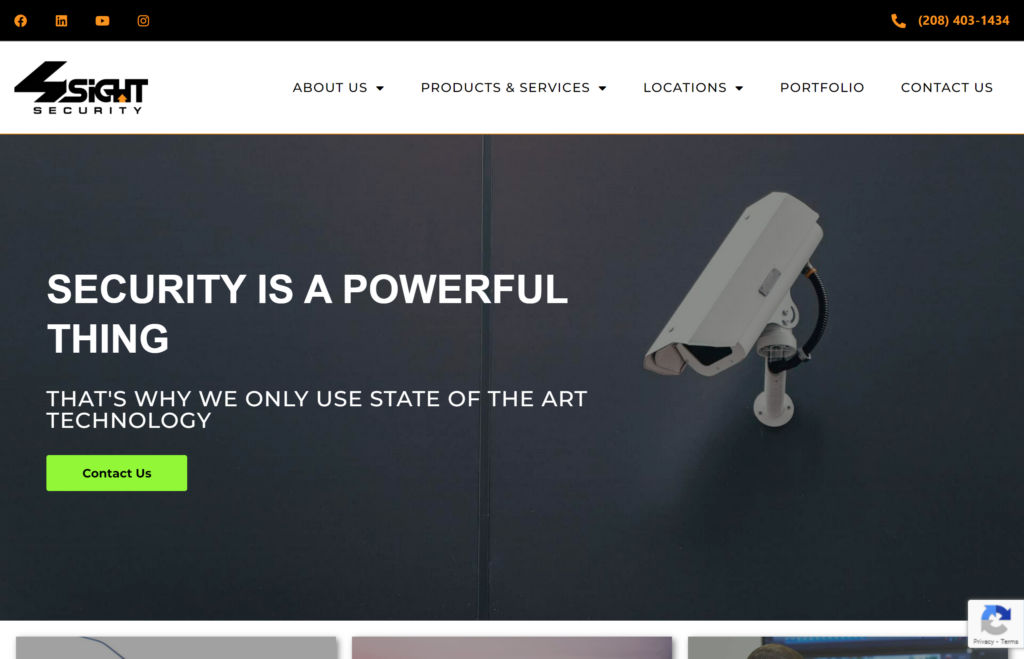This screenshot has height=659, width=1024.
Task: Click the About Us menu label
Action: (330, 88)
